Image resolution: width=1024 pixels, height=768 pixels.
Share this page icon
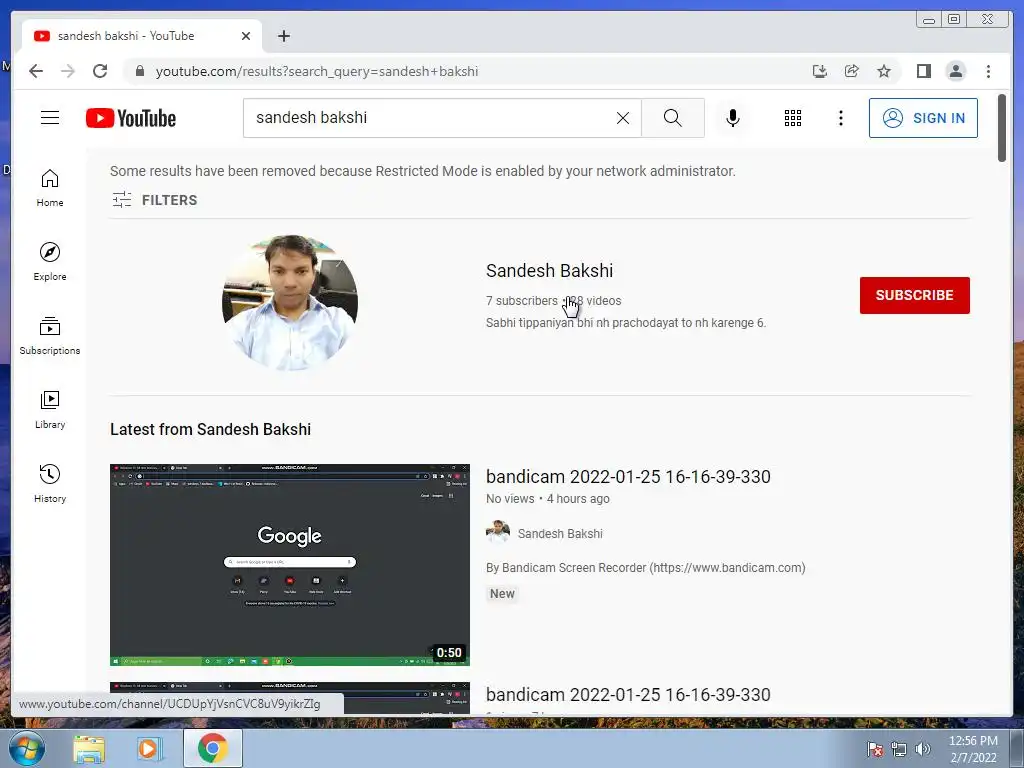tap(852, 71)
